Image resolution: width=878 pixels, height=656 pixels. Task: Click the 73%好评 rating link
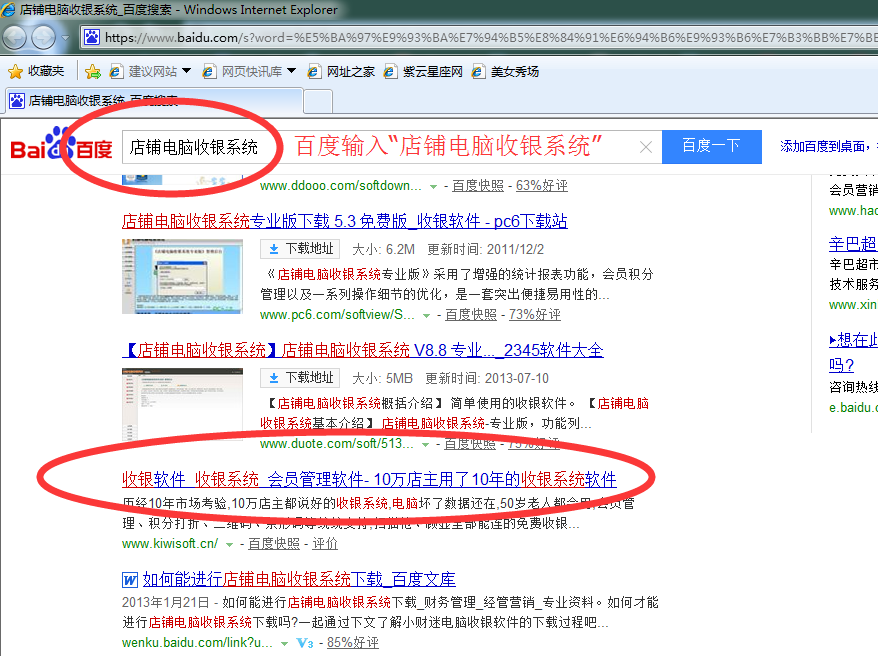click(534, 315)
